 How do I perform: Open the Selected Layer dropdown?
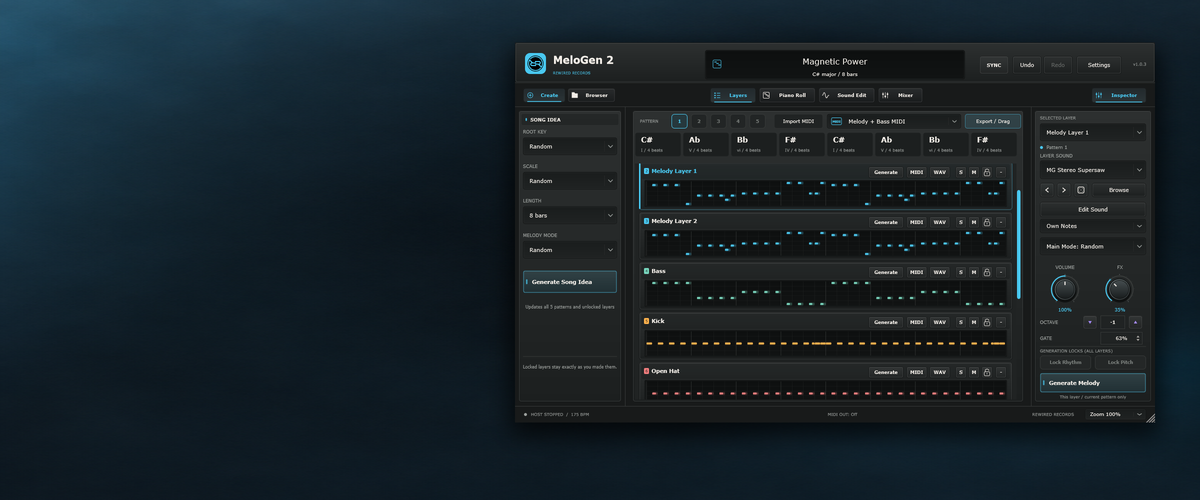(x=1092, y=132)
